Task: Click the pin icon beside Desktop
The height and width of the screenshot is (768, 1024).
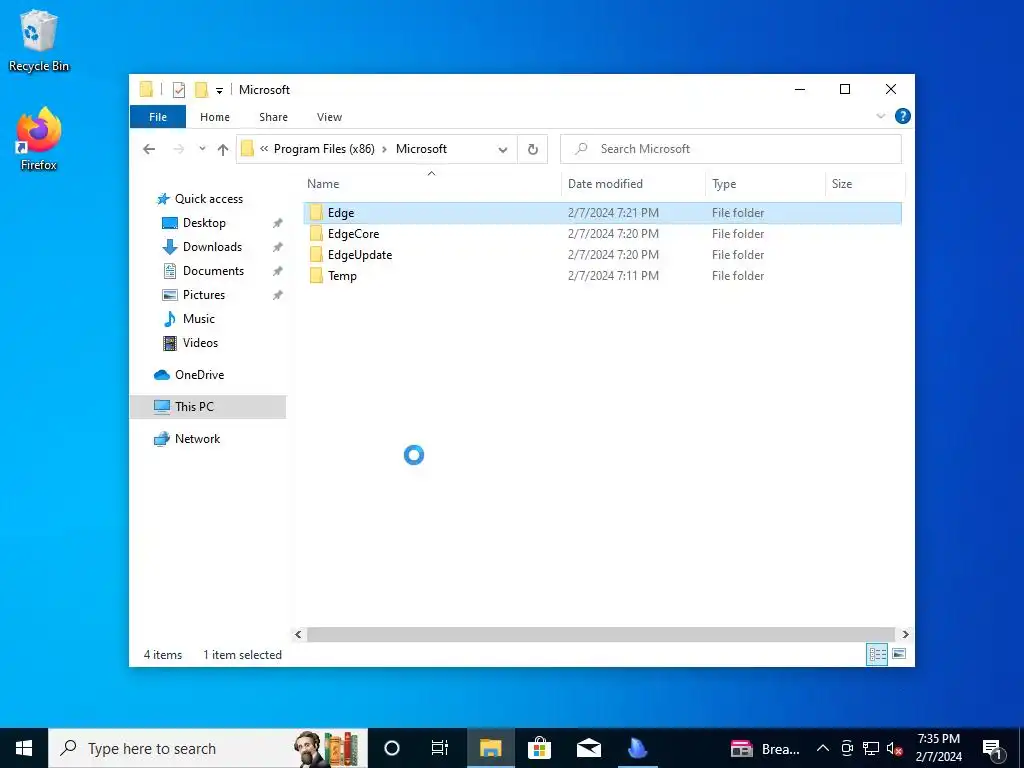Action: coord(278,223)
